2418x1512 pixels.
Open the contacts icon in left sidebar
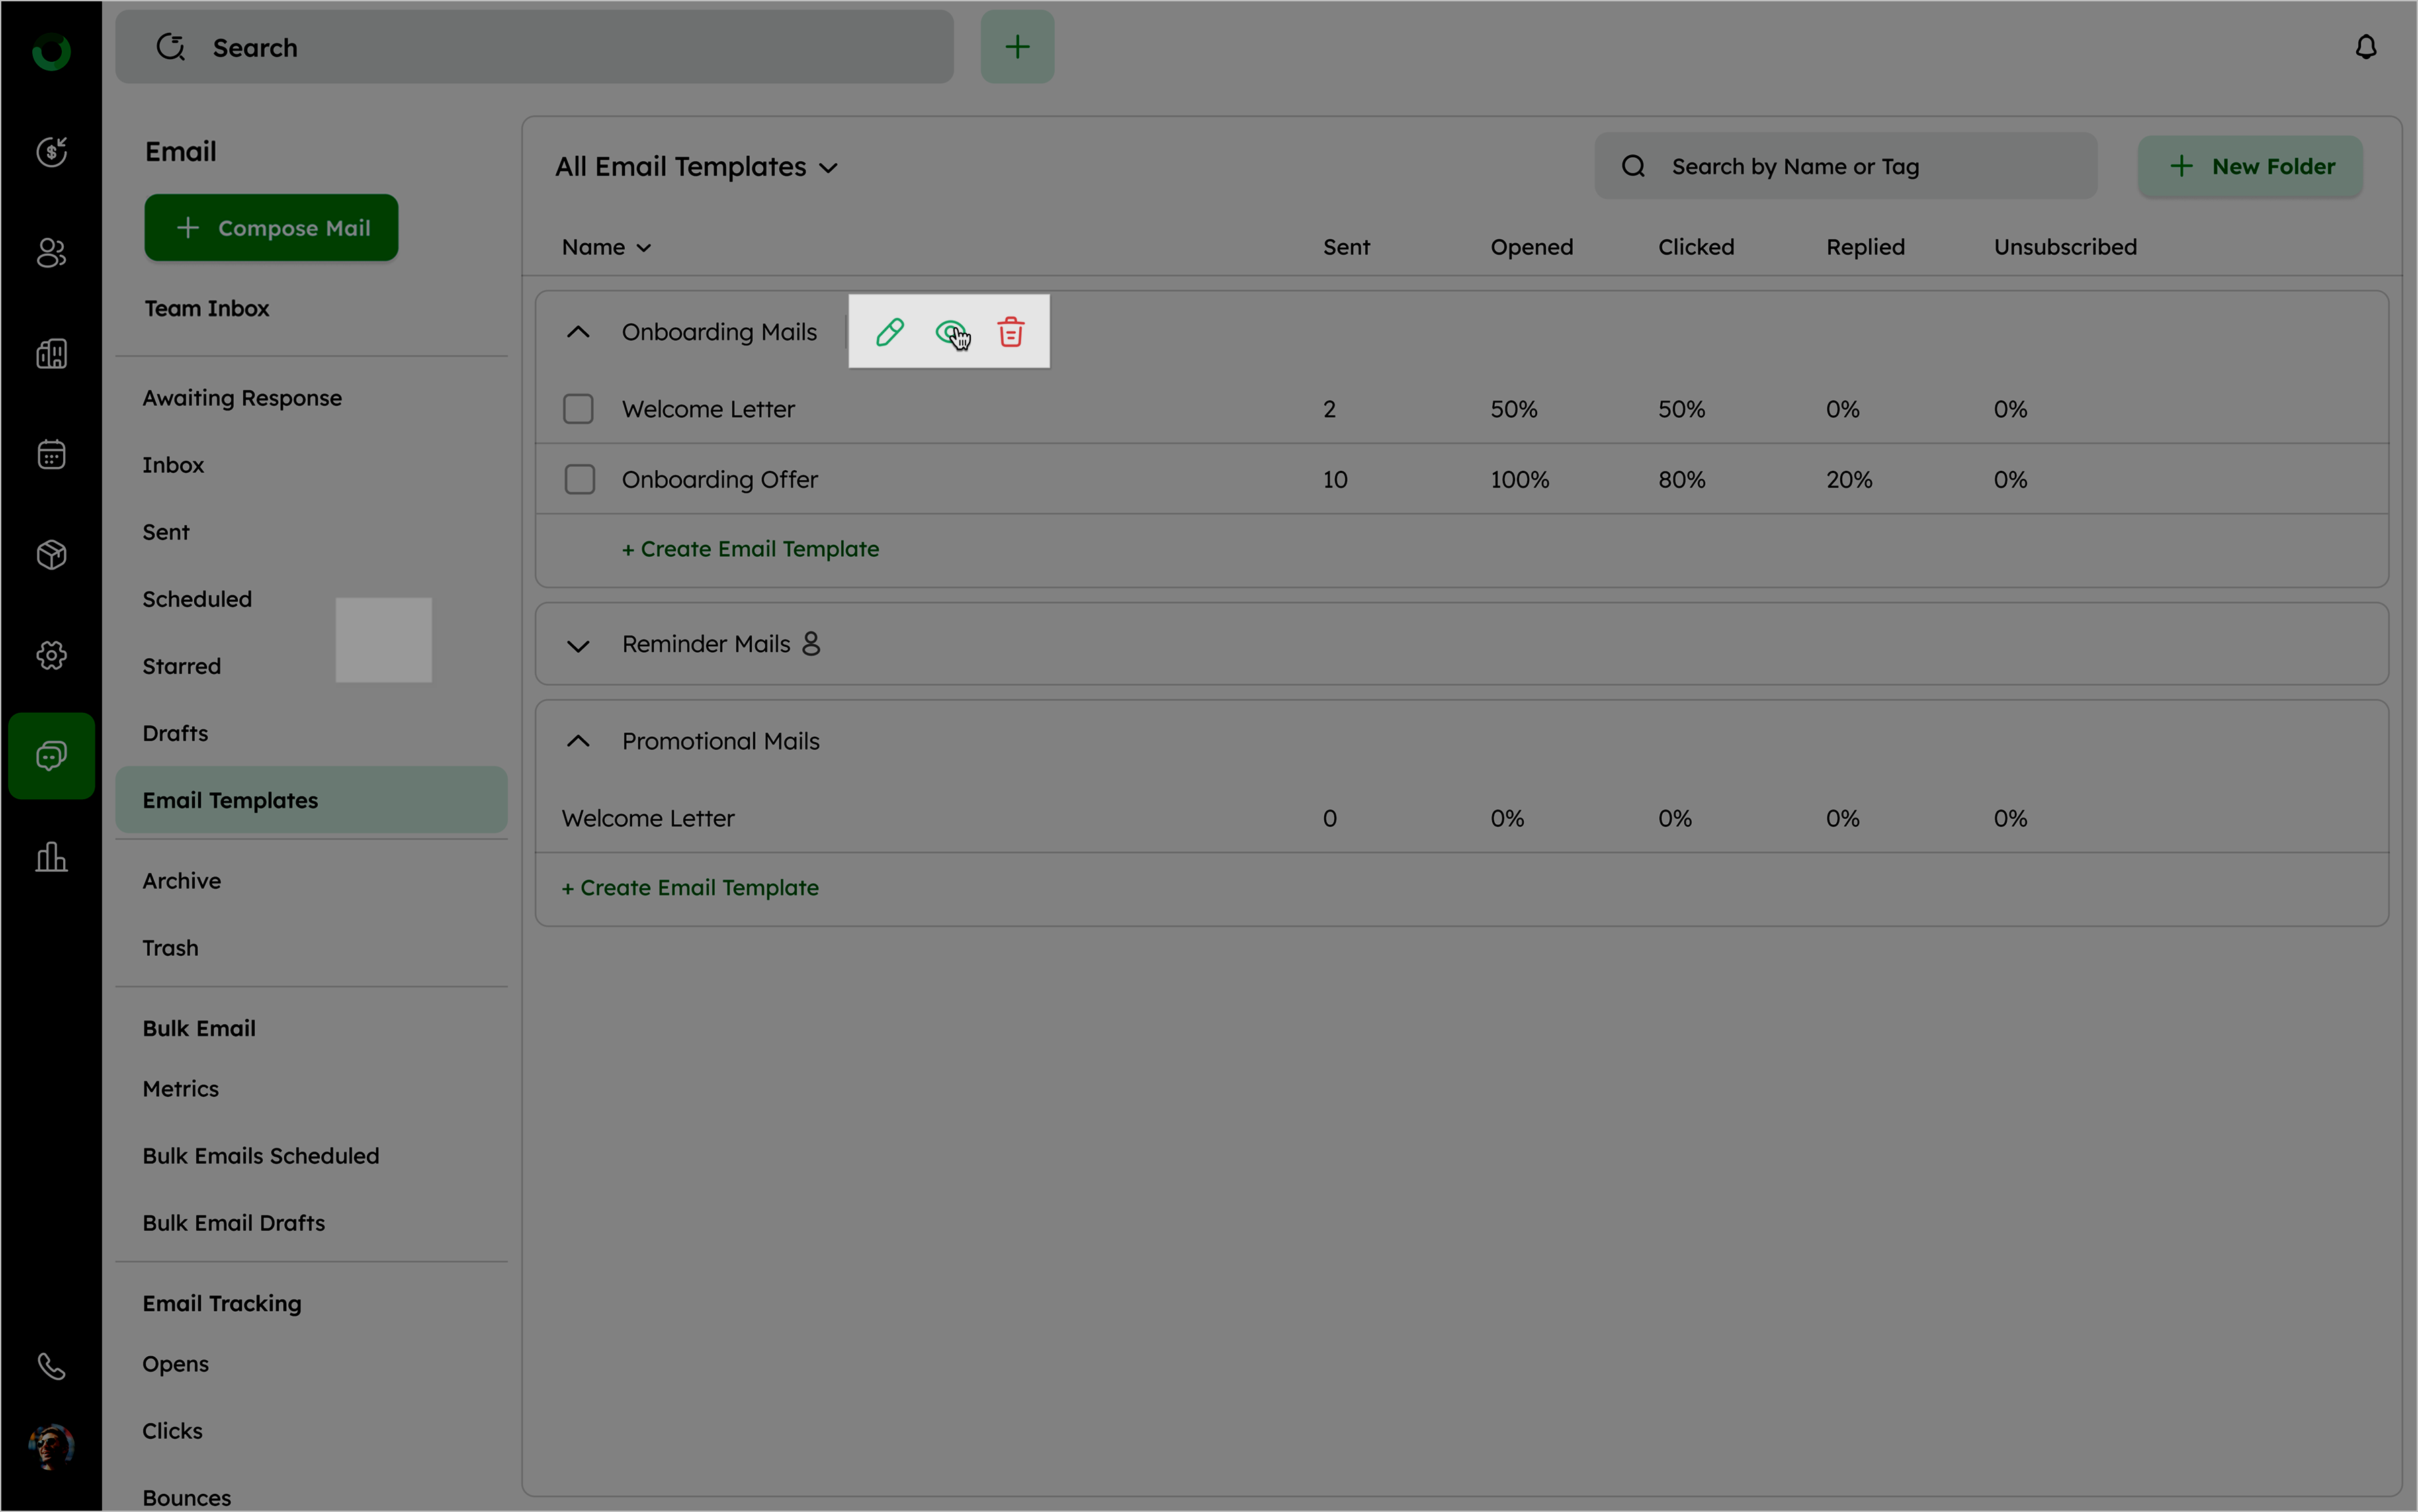[51, 253]
